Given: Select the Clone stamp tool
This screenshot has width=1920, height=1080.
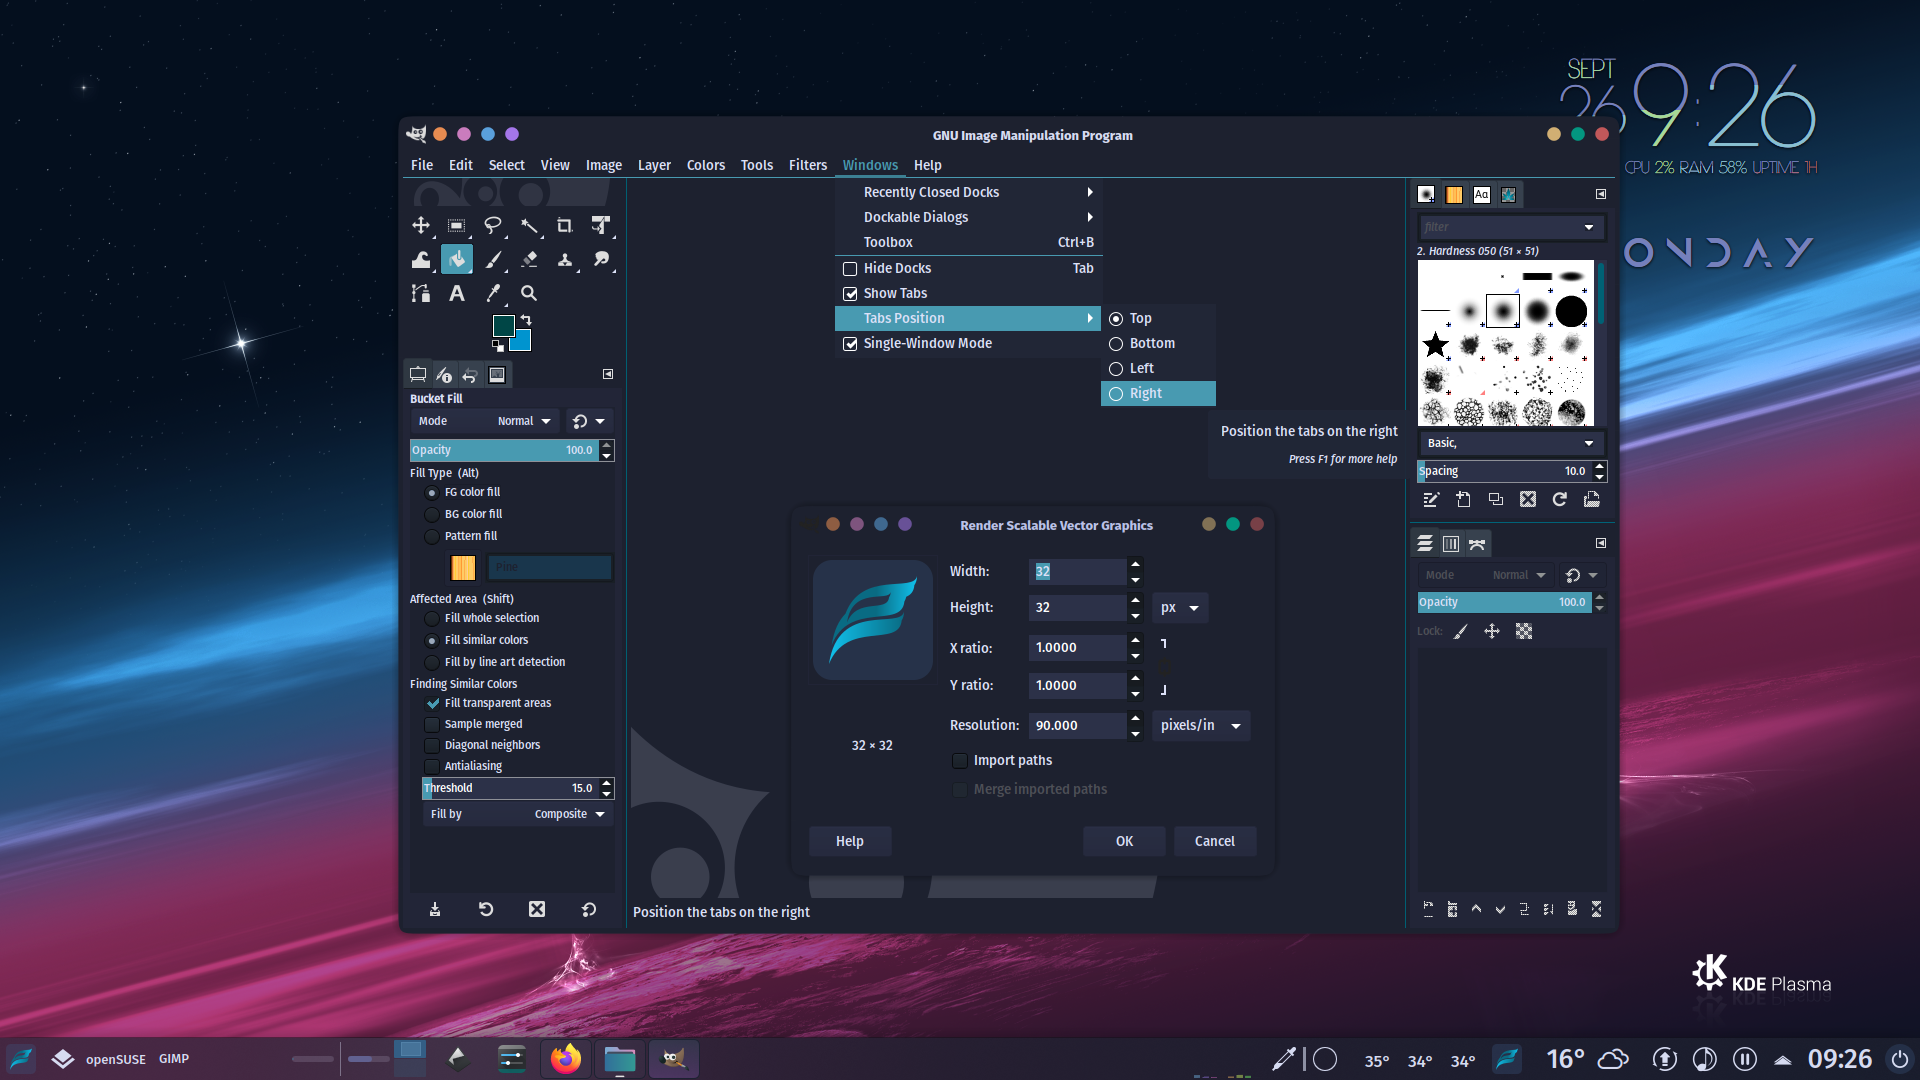Looking at the screenshot, I should [x=565, y=260].
